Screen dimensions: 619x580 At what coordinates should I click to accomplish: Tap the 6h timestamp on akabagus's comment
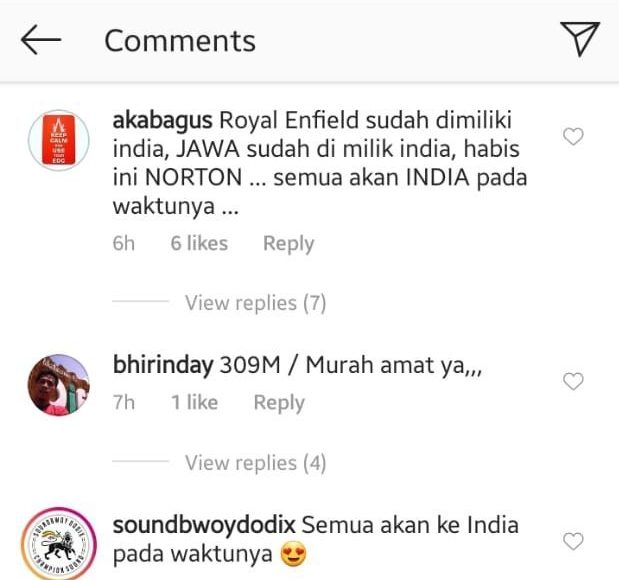coord(124,243)
